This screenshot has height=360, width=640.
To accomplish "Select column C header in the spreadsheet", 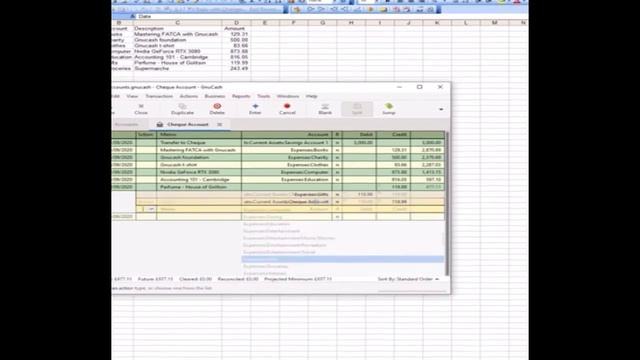I will (178, 23).
